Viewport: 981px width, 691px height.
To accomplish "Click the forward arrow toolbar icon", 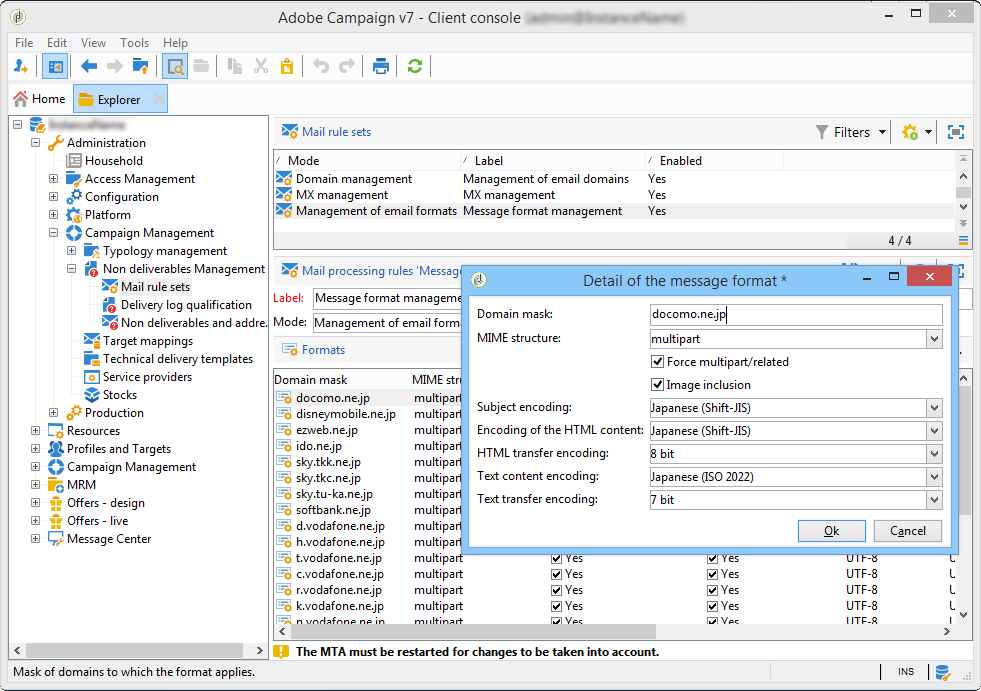I will (x=114, y=66).
